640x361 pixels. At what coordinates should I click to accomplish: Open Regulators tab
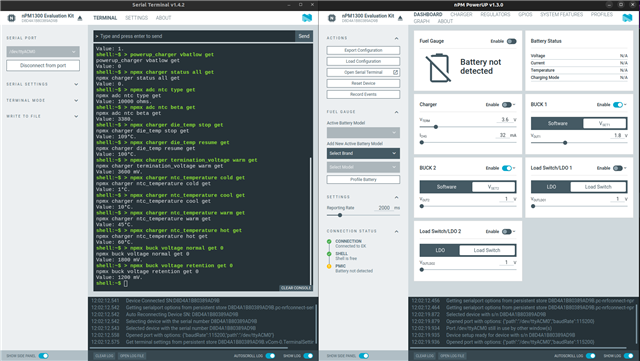tap(495, 14)
